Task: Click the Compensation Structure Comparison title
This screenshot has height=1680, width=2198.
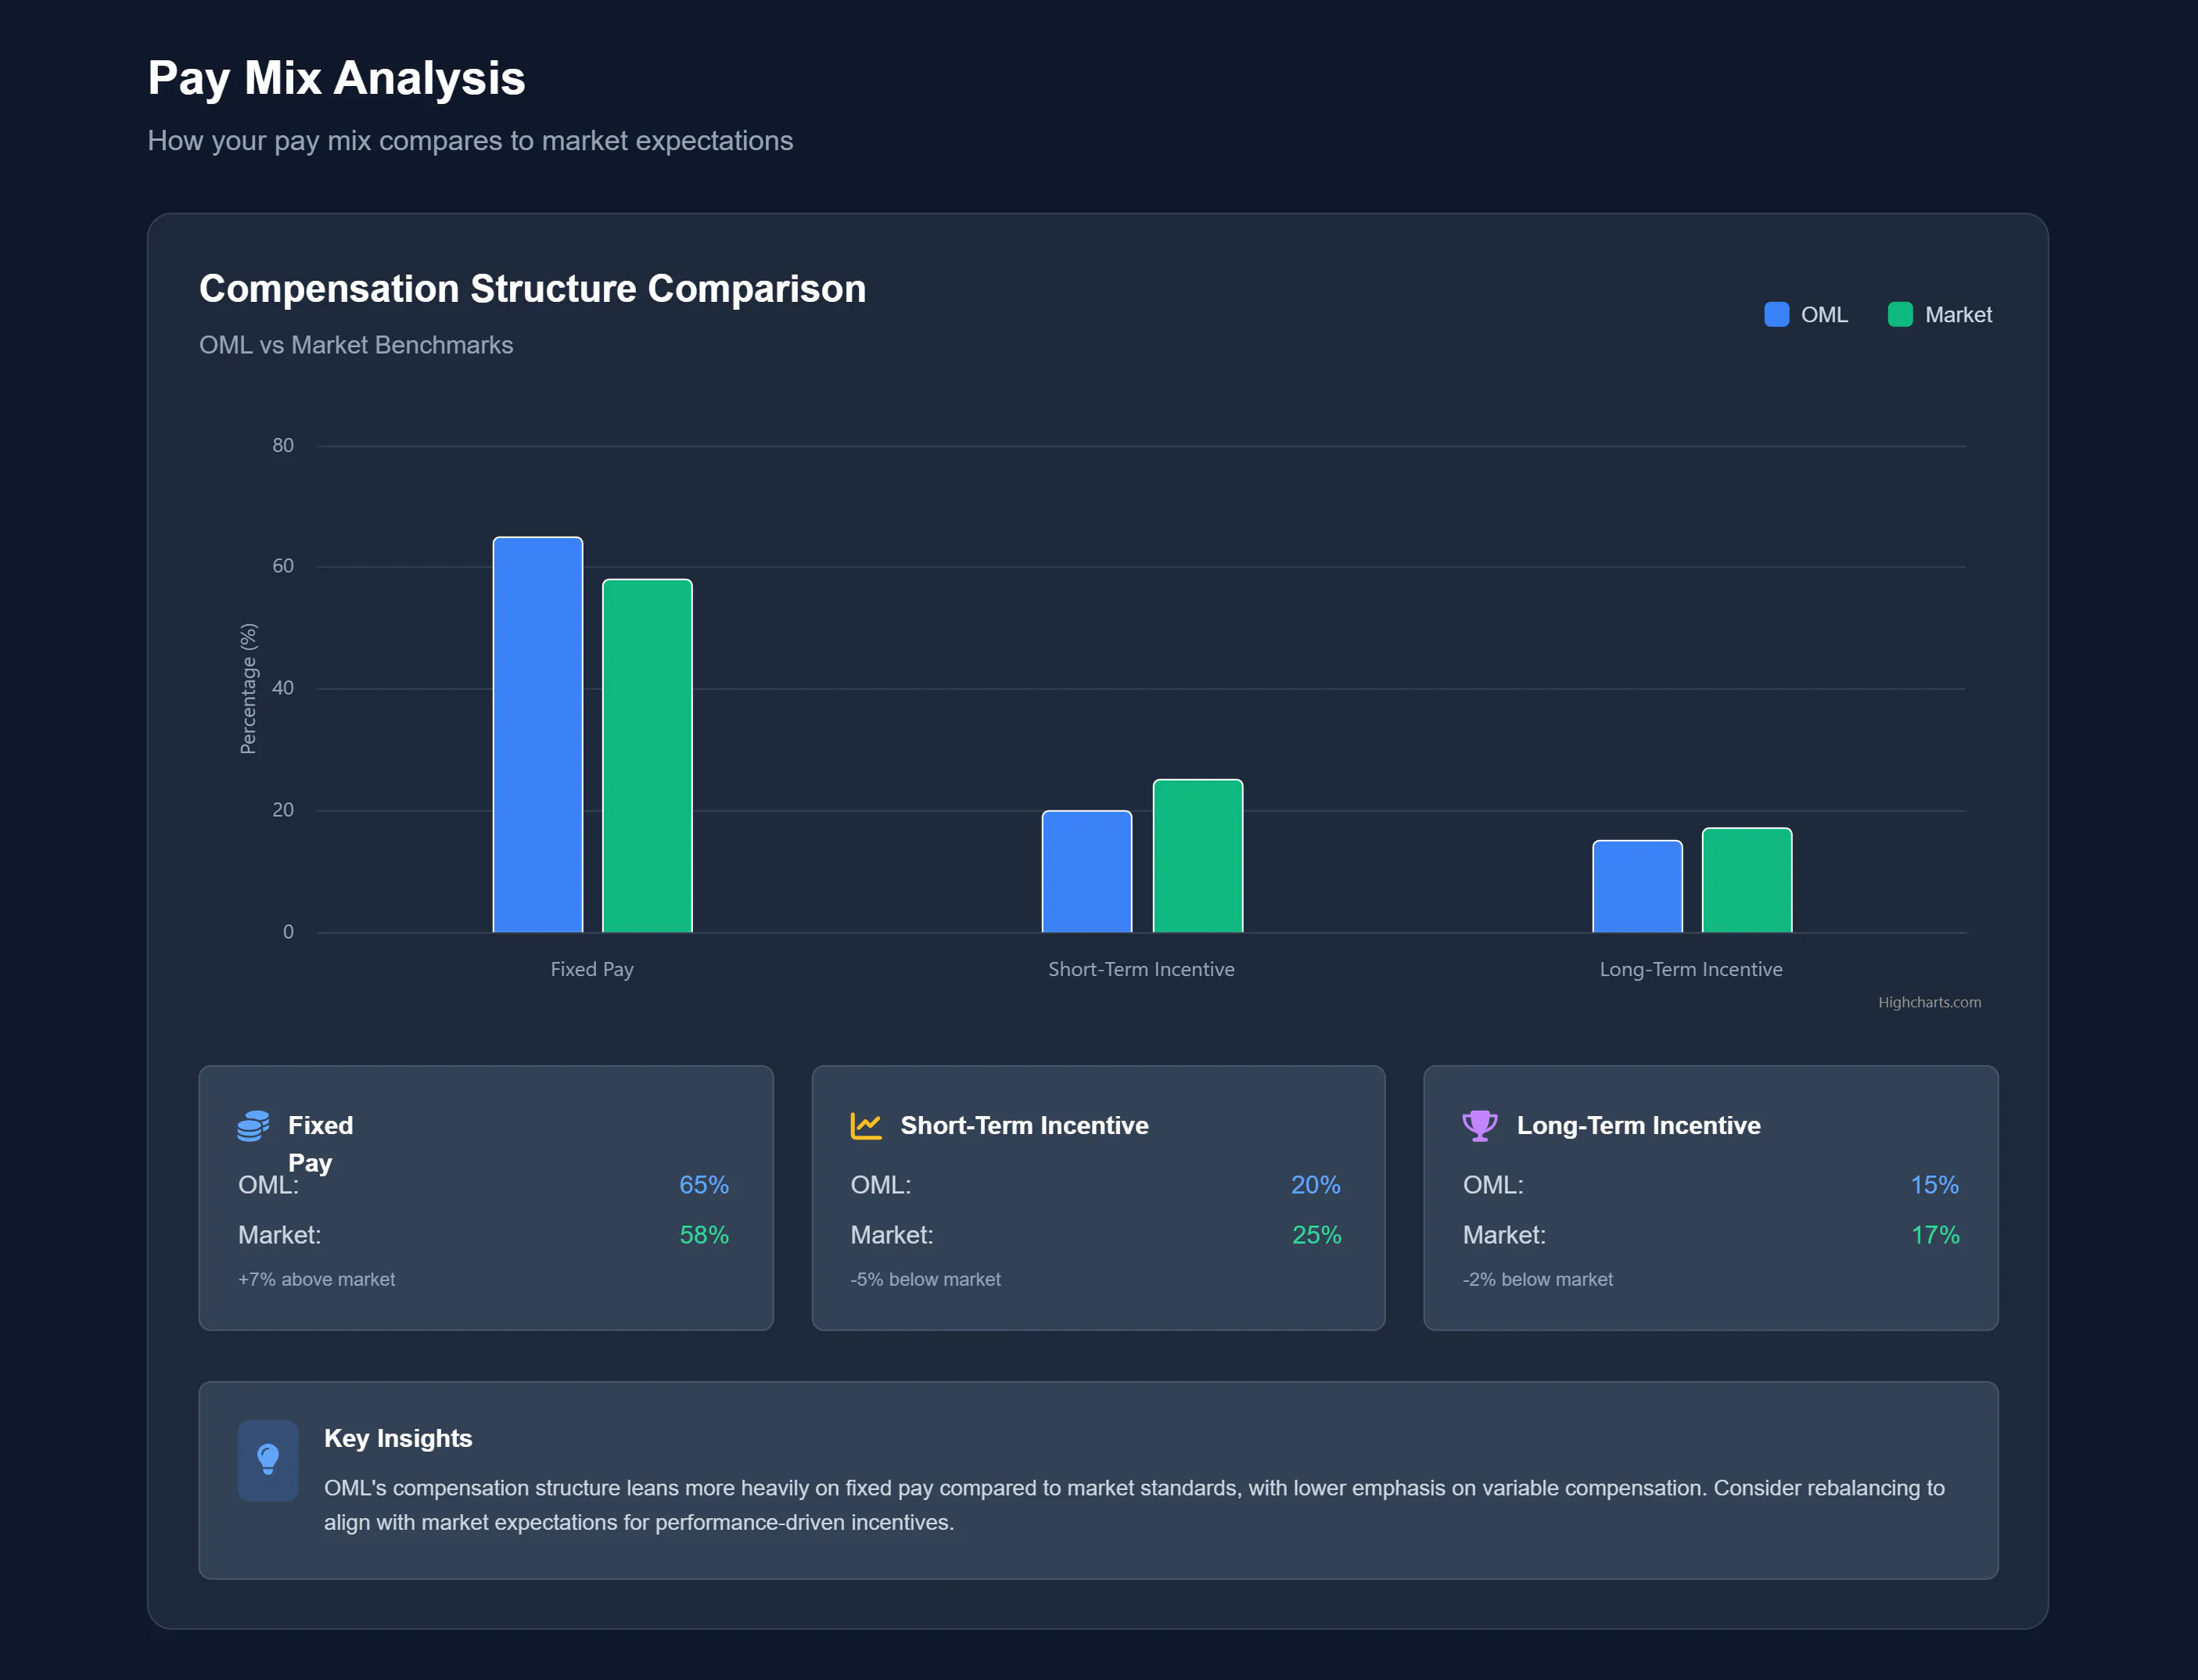Action: click(x=532, y=289)
